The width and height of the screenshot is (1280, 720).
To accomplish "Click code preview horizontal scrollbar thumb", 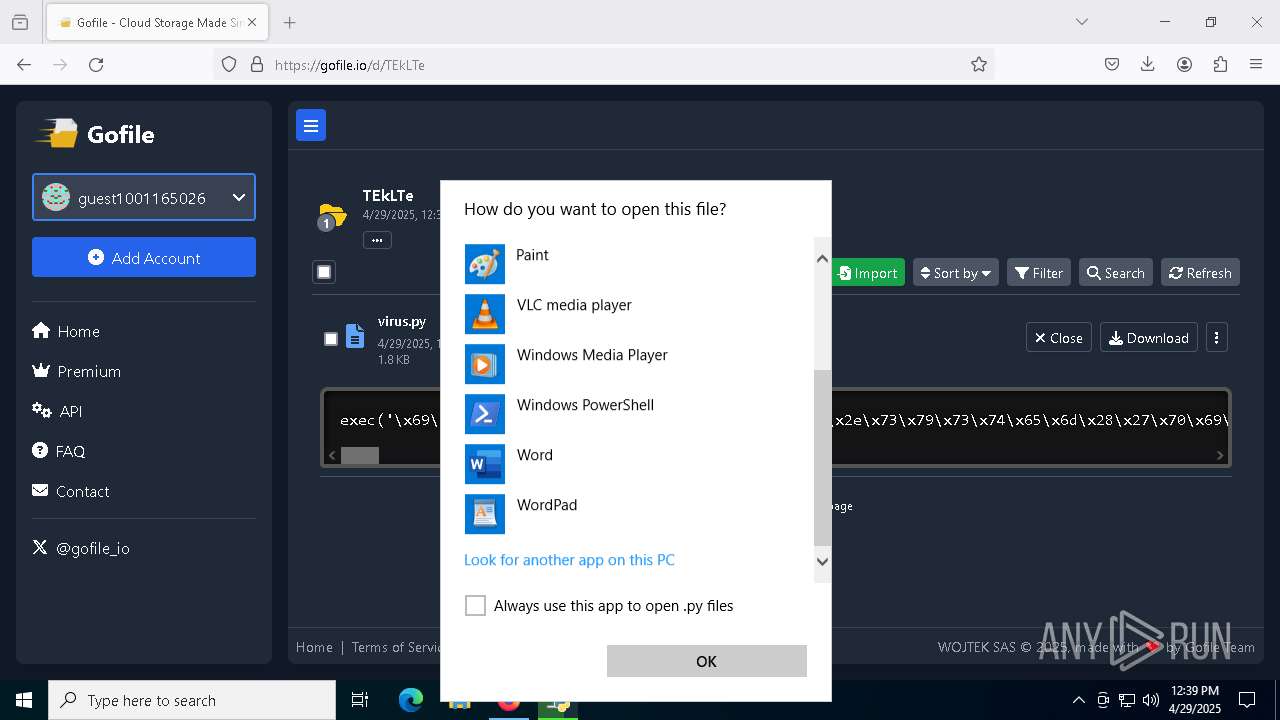I will 360,455.
